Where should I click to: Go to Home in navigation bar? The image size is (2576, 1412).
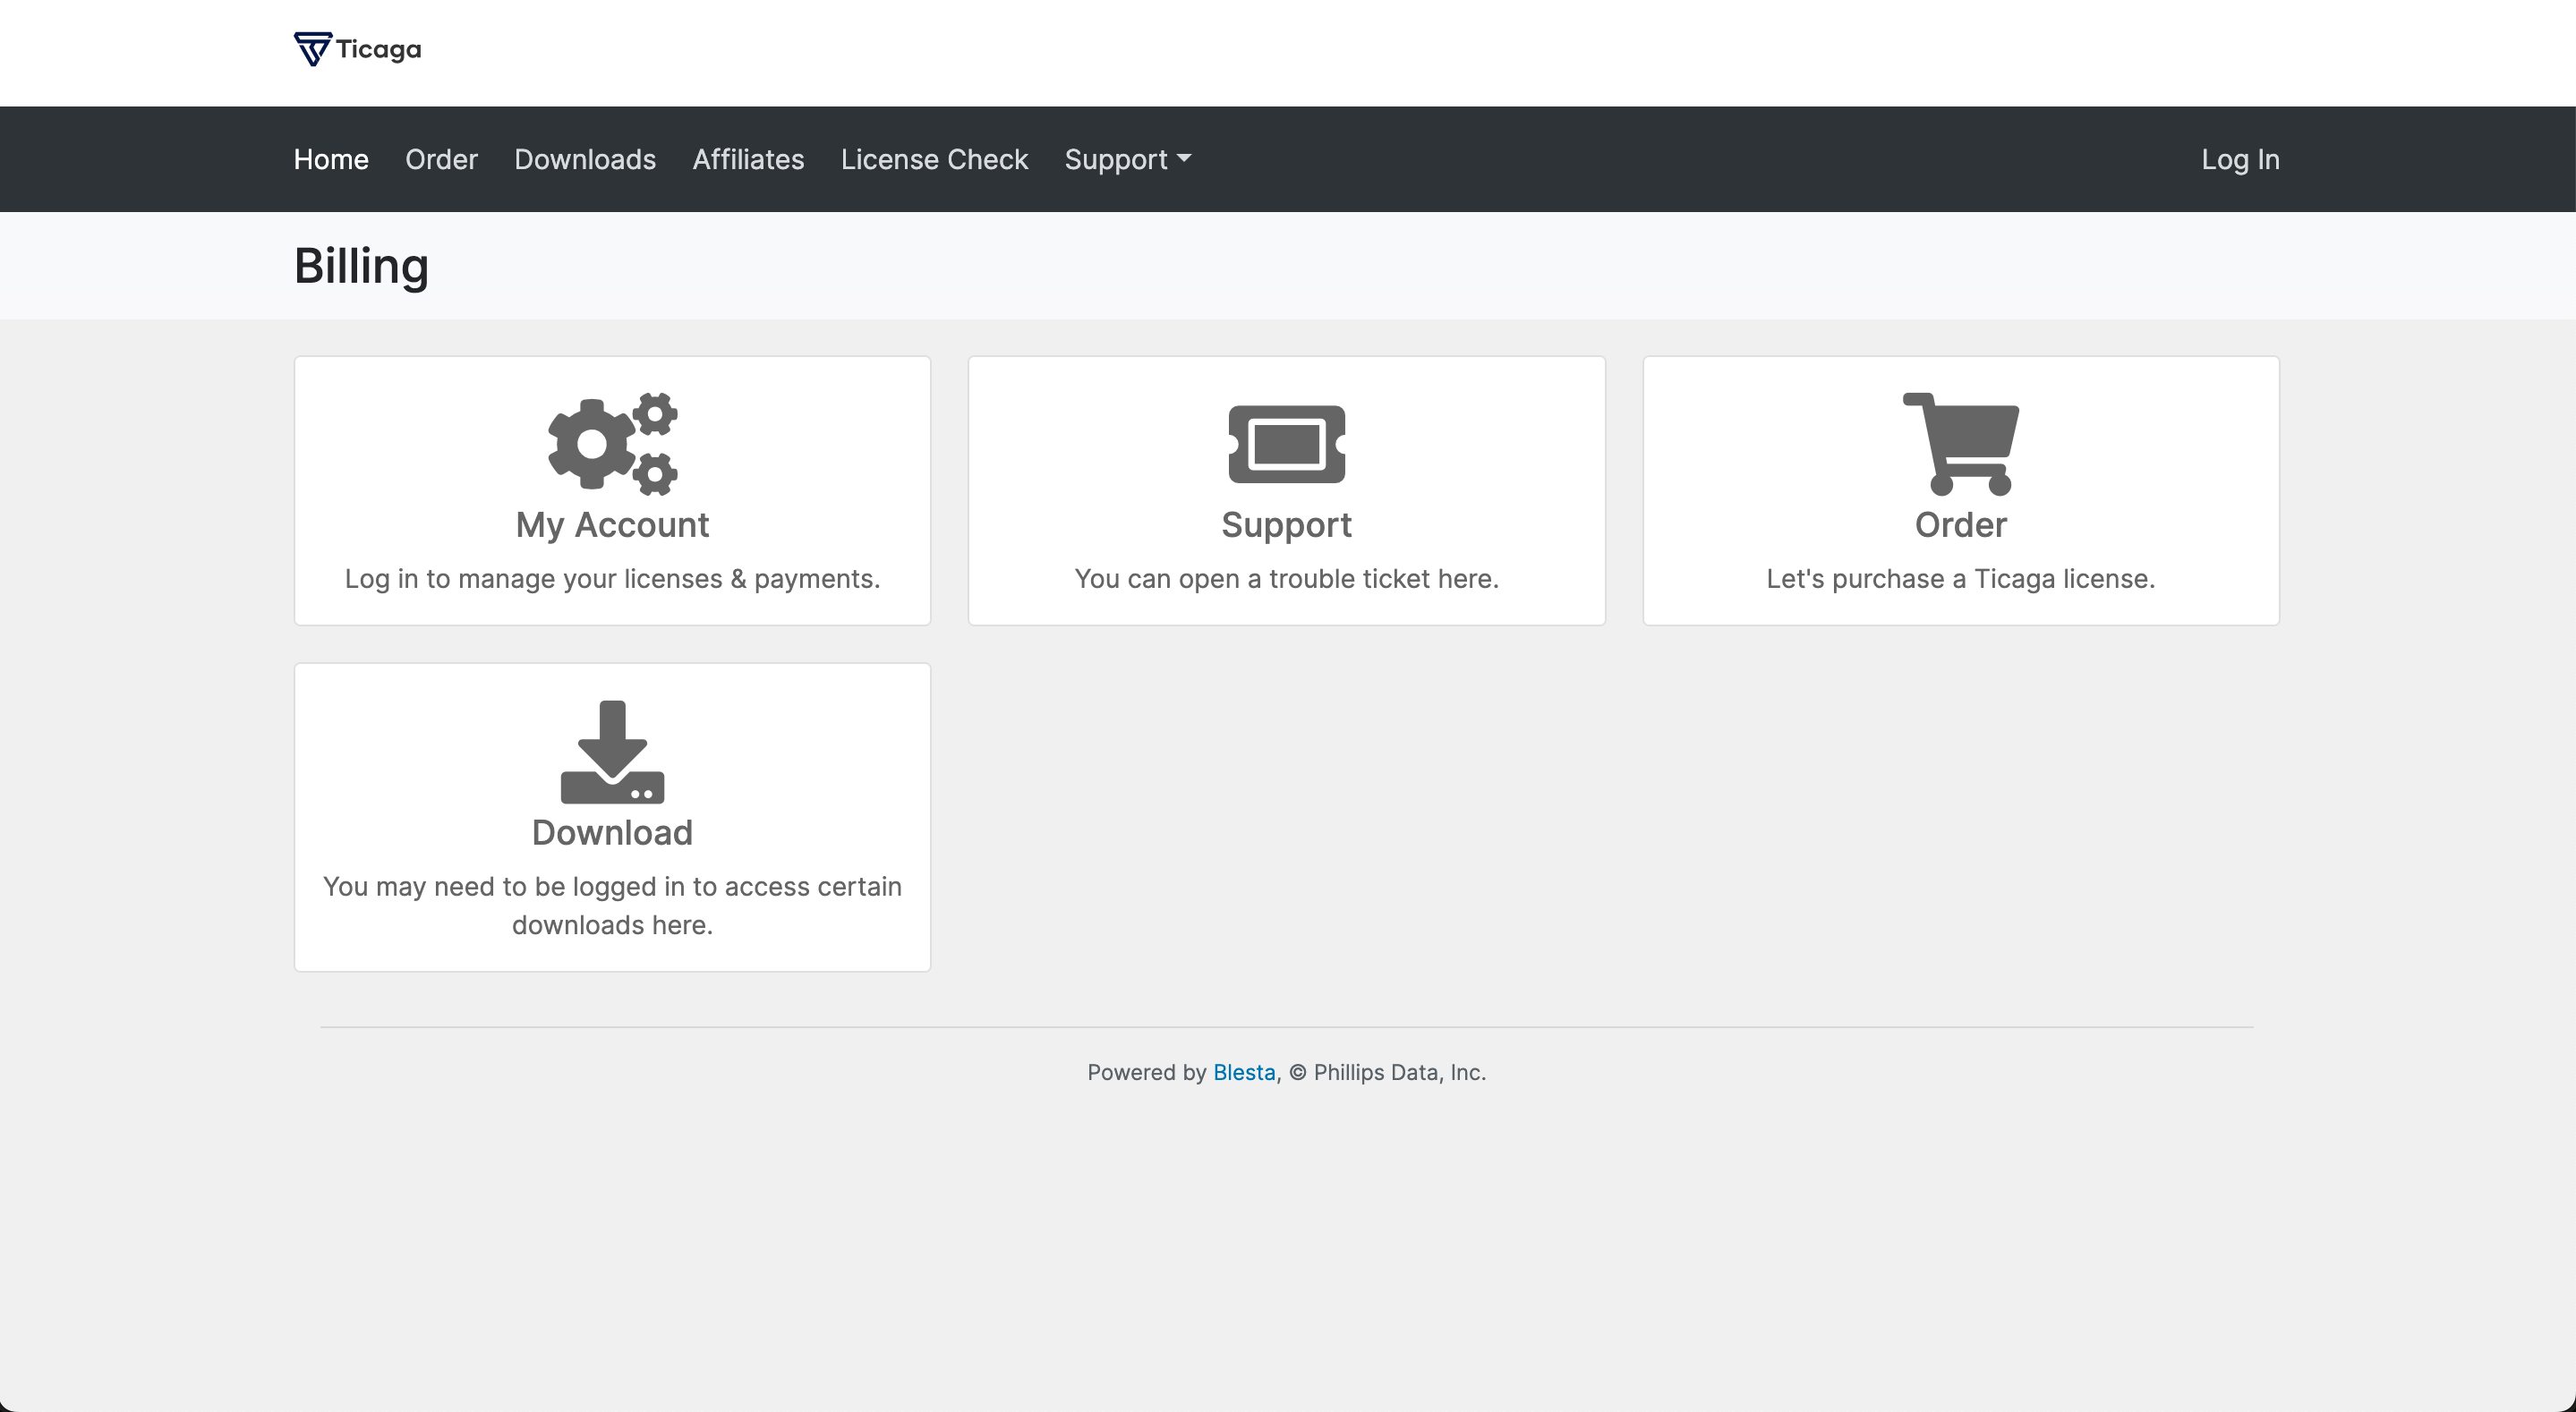331,159
